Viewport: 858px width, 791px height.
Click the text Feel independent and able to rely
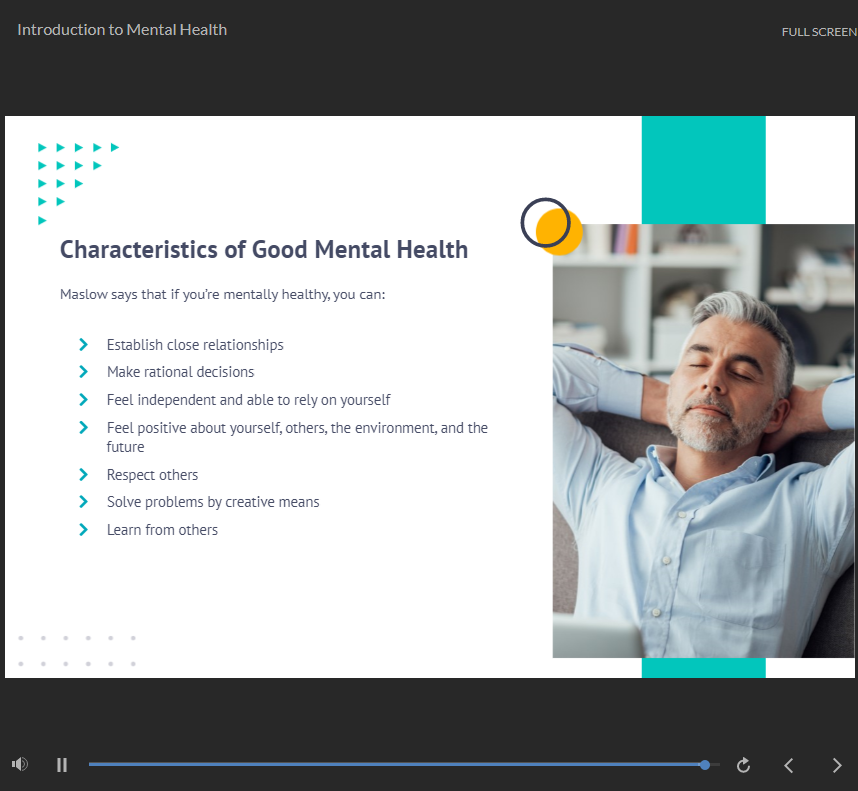click(248, 400)
